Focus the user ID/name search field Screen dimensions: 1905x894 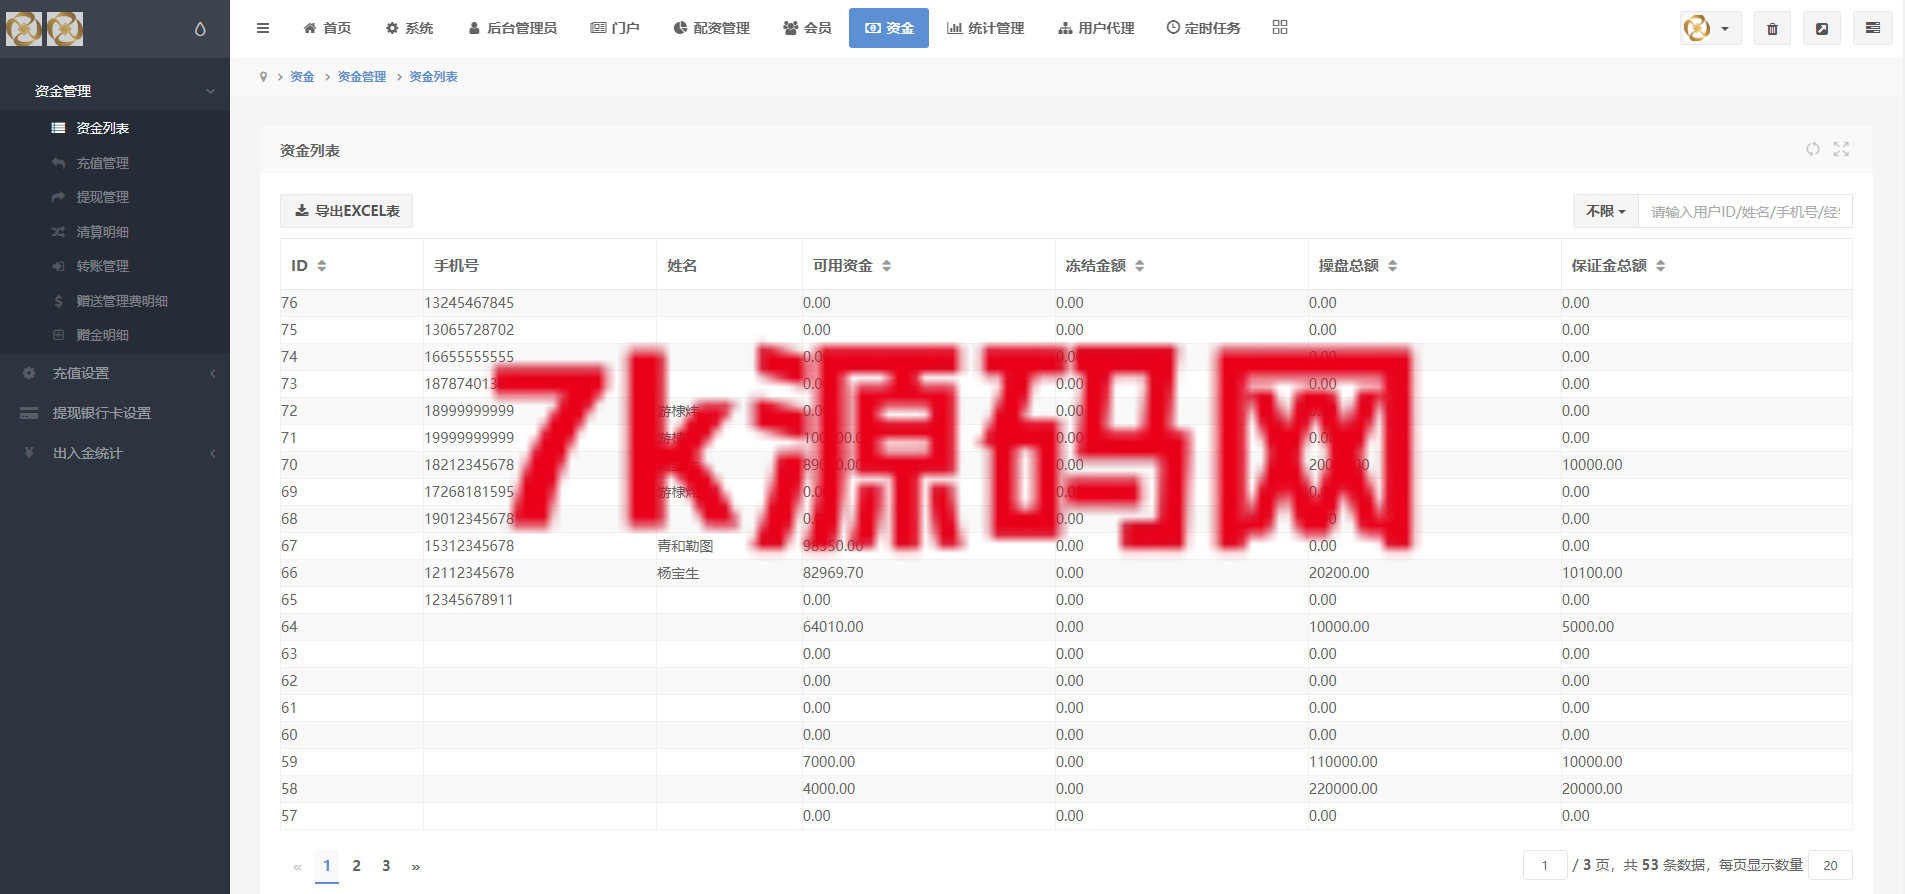point(1745,211)
